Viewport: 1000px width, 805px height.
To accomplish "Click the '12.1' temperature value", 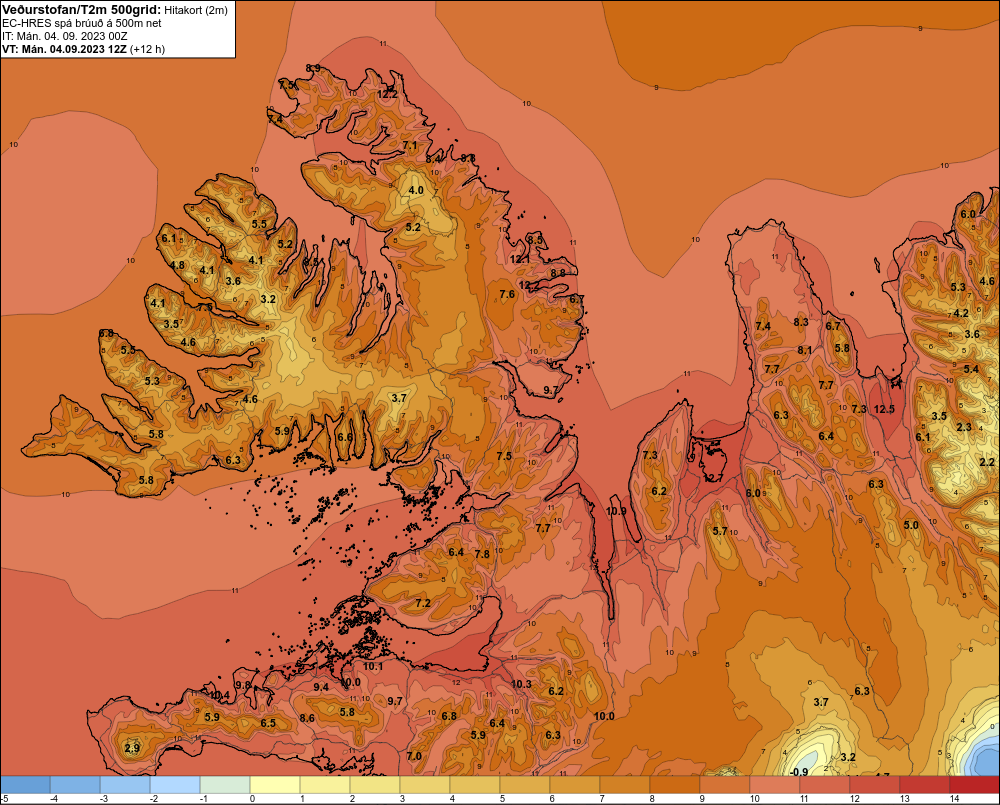I will click(520, 259).
